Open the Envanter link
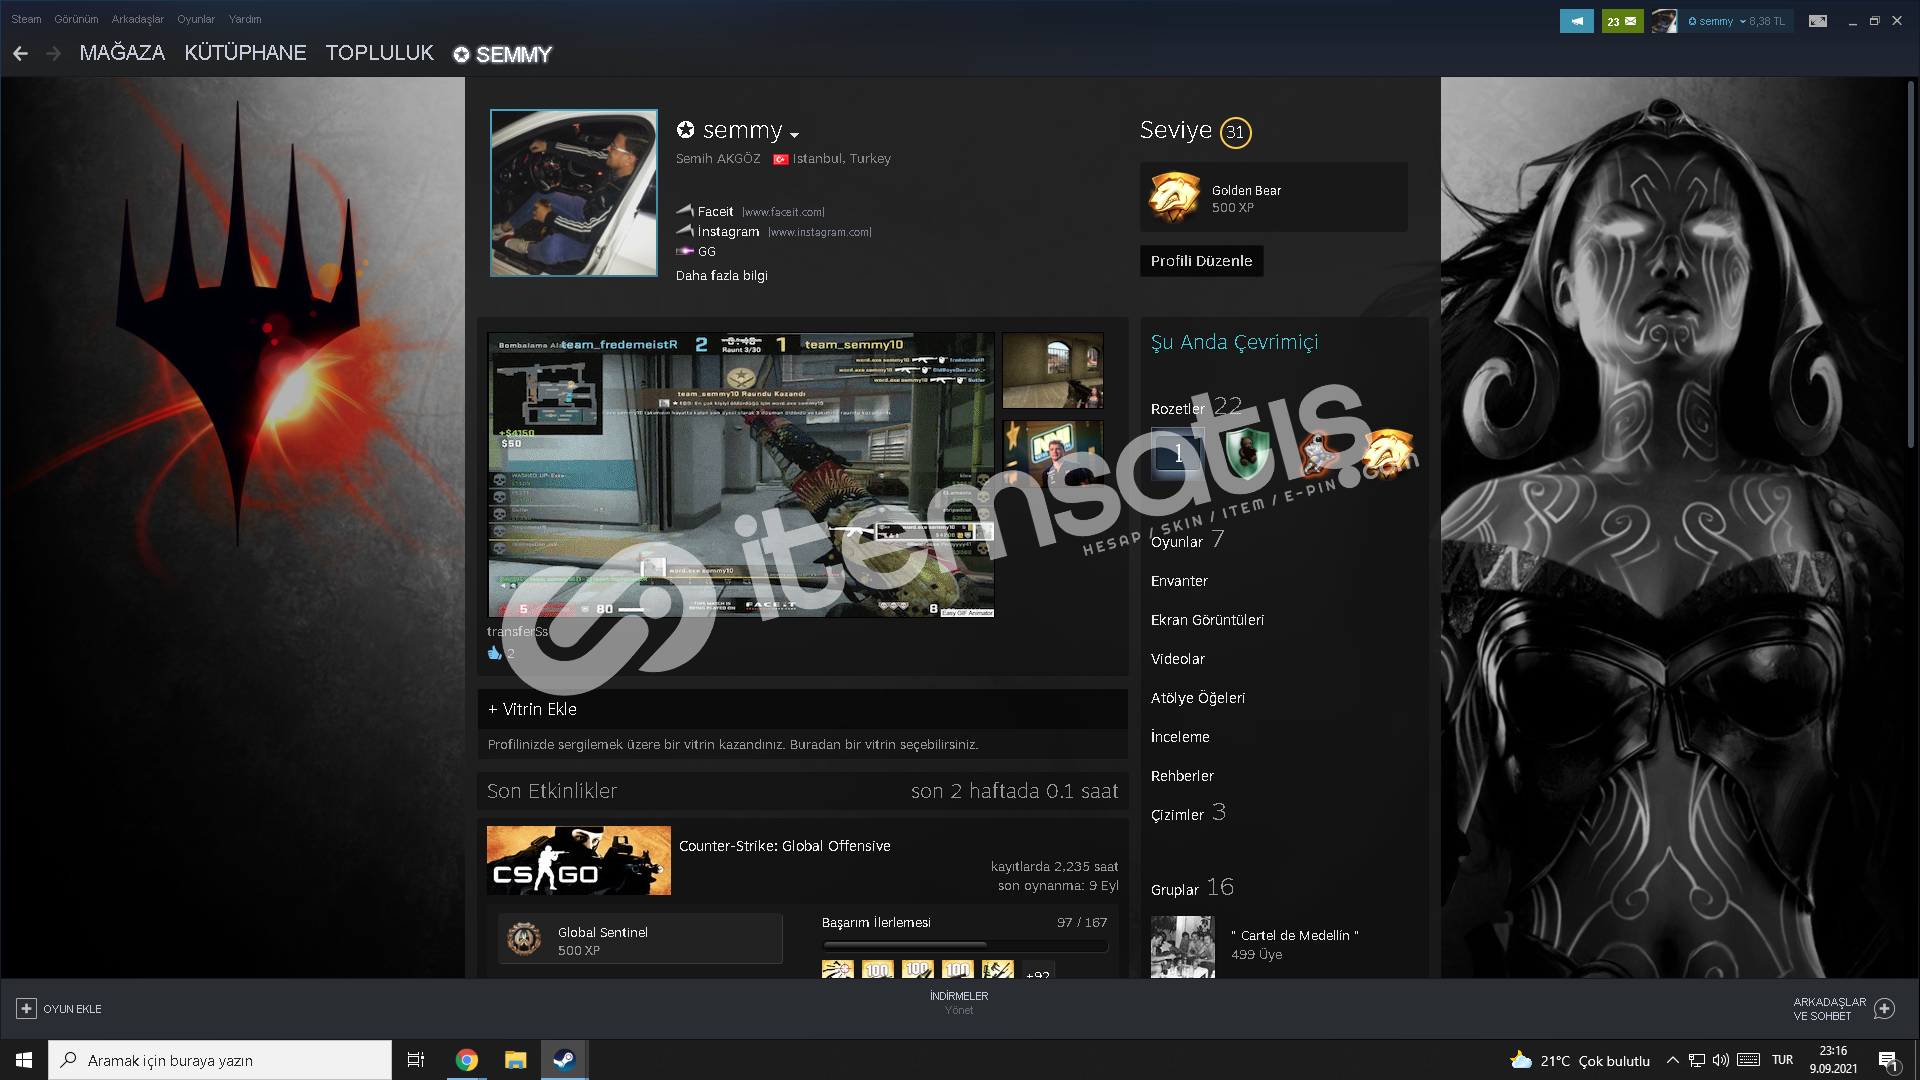Viewport: 1920px width, 1080px height. pyautogui.click(x=1179, y=581)
